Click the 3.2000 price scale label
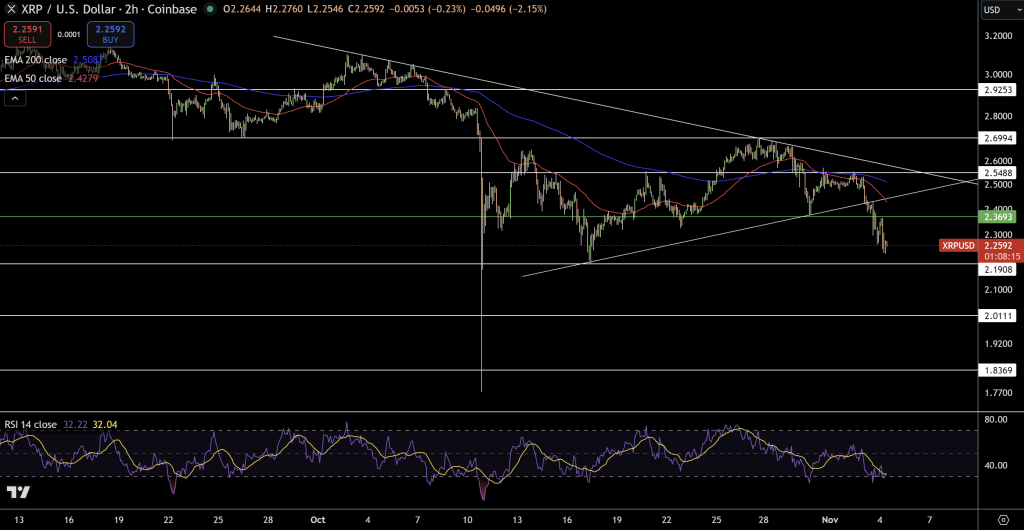1024x530 pixels. (x=997, y=36)
